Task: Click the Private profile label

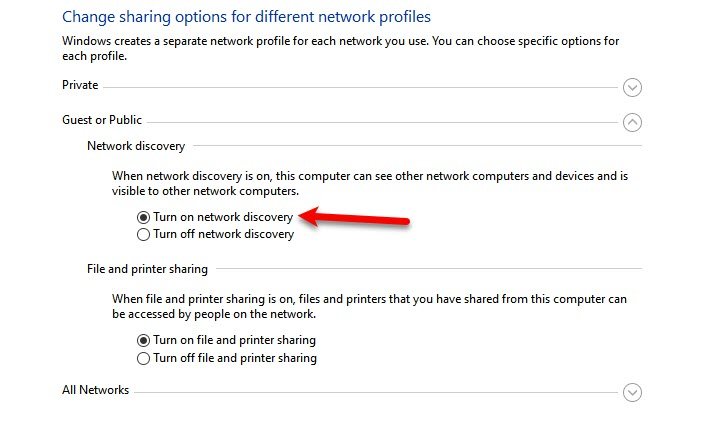Action: 80,86
